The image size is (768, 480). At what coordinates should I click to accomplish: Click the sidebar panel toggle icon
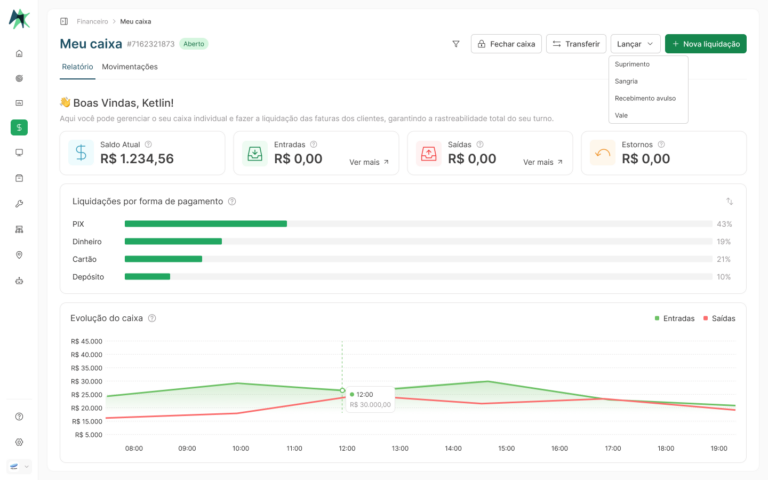(64, 22)
